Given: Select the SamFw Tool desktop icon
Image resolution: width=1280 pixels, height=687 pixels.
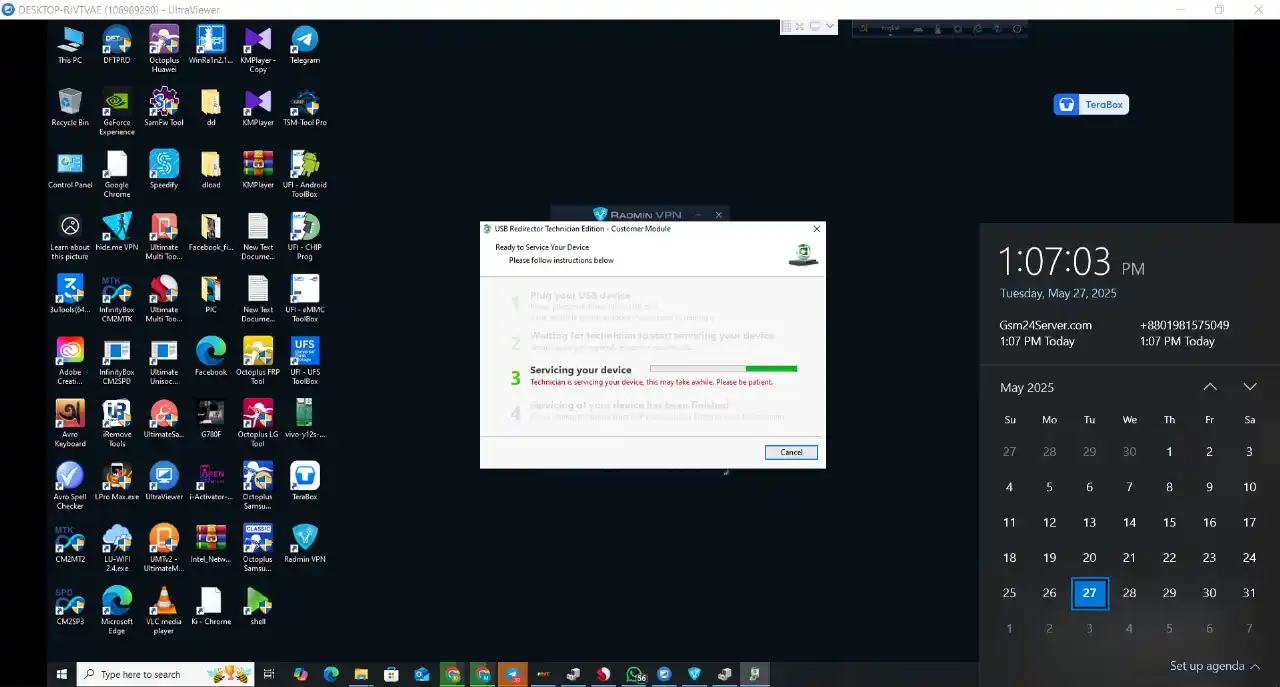Looking at the screenshot, I should (164, 107).
